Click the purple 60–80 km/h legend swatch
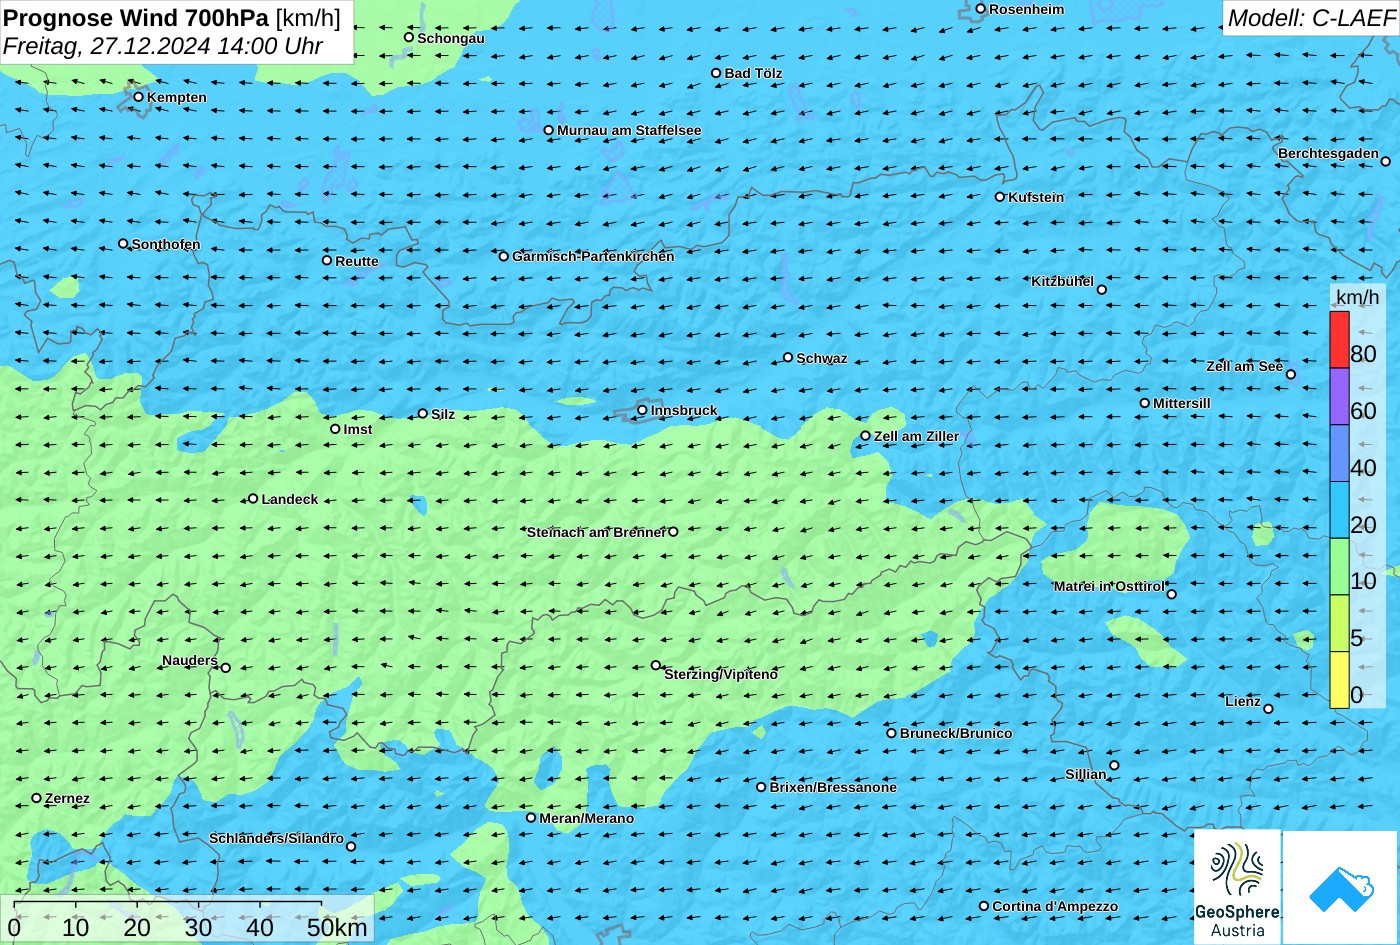This screenshot has height=945, width=1400. click(x=1339, y=397)
